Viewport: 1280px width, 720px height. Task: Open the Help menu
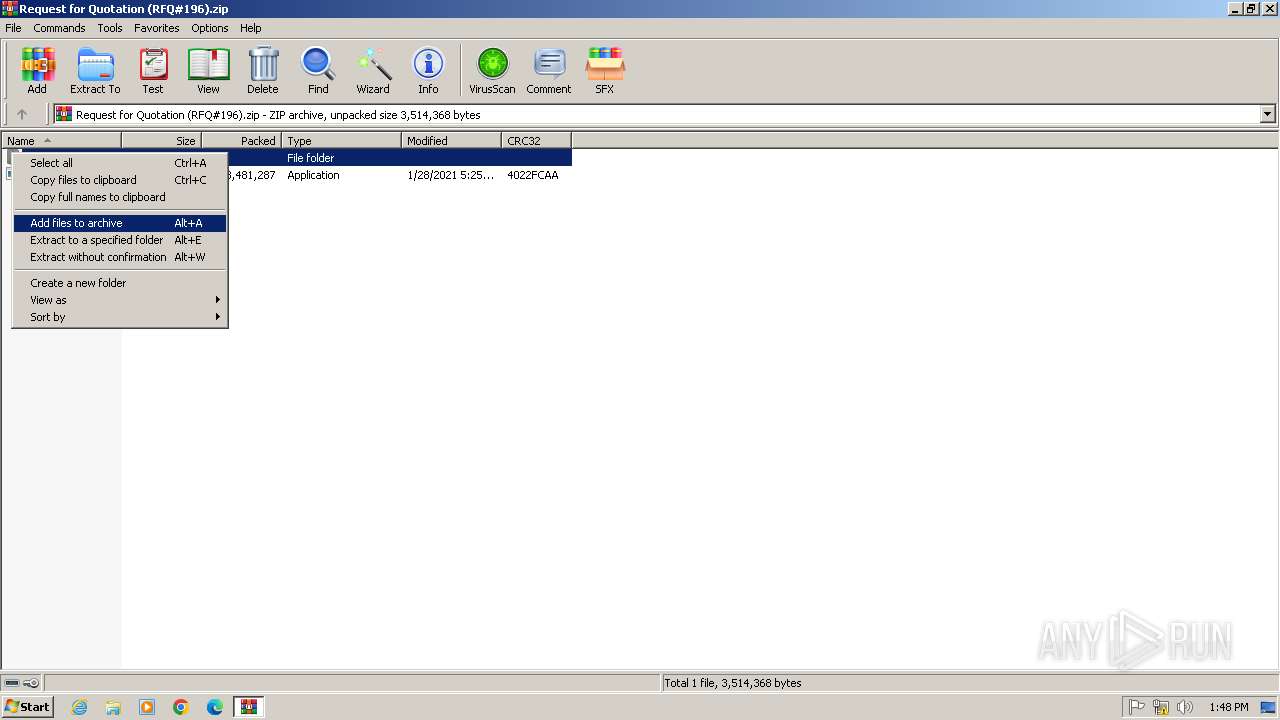tap(251, 28)
